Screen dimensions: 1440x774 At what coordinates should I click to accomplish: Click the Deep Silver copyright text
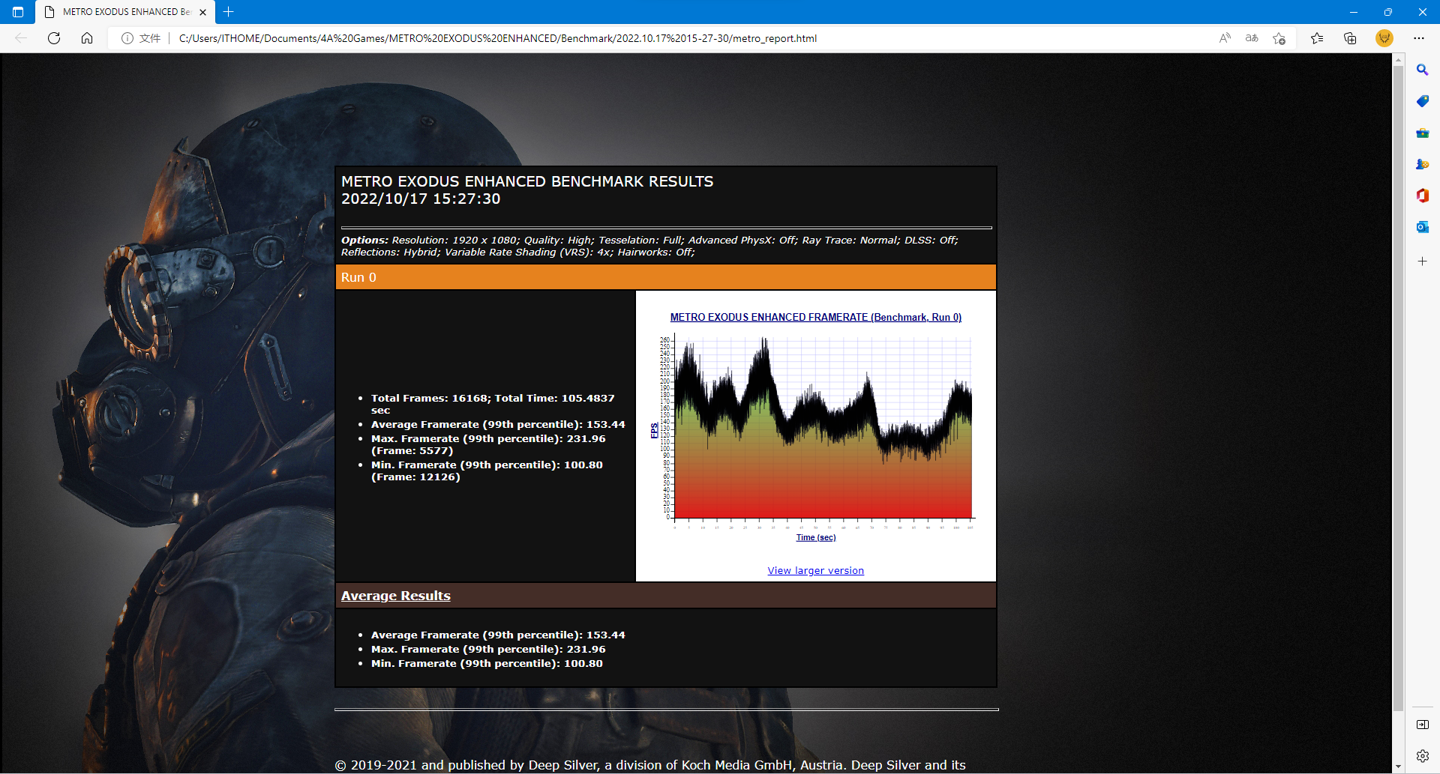tap(650, 765)
